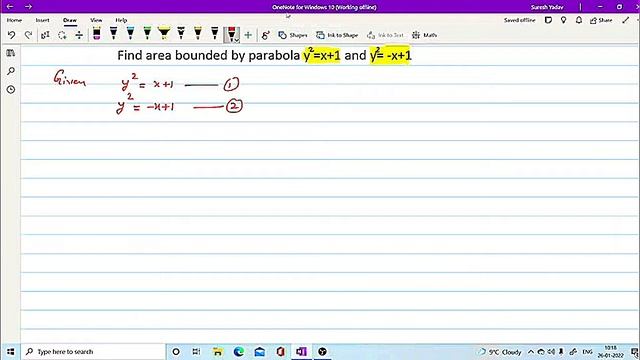
Task: Share this notebook
Action: click(601, 20)
